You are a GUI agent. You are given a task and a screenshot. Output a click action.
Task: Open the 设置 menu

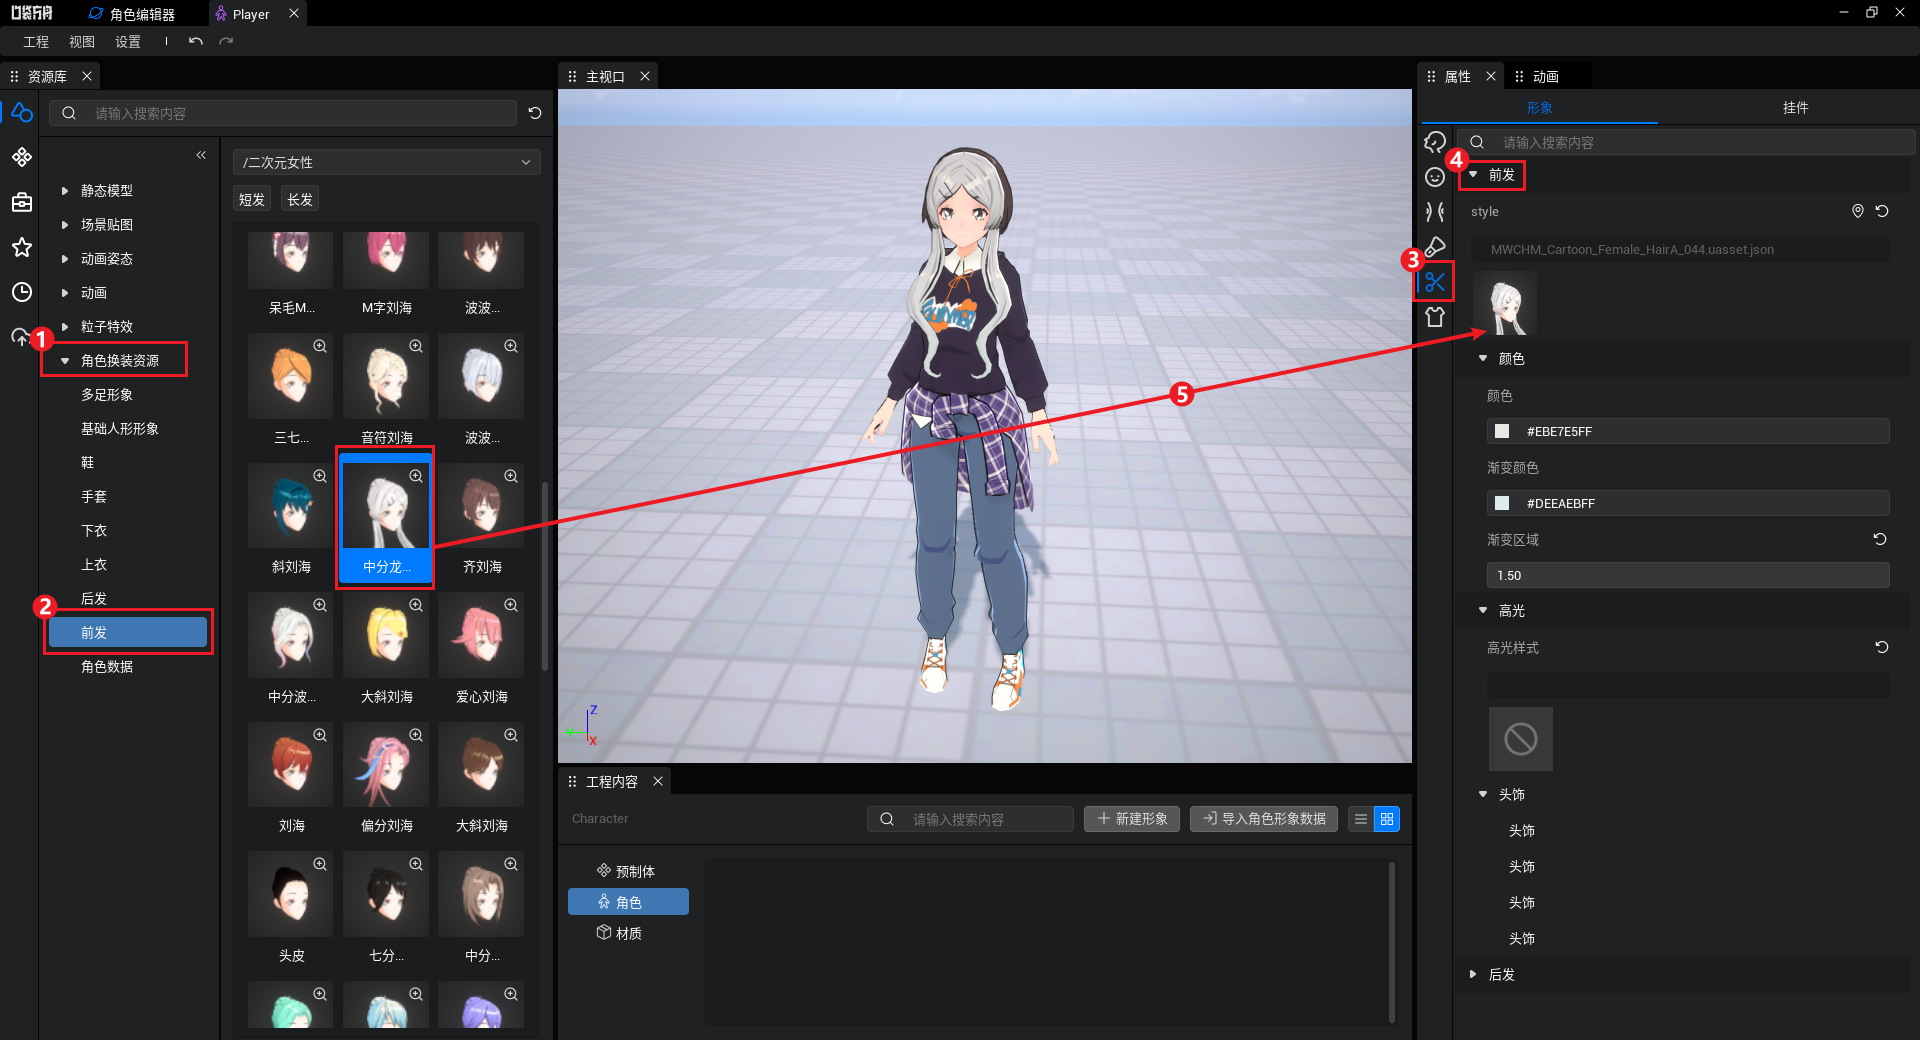click(128, 41)
